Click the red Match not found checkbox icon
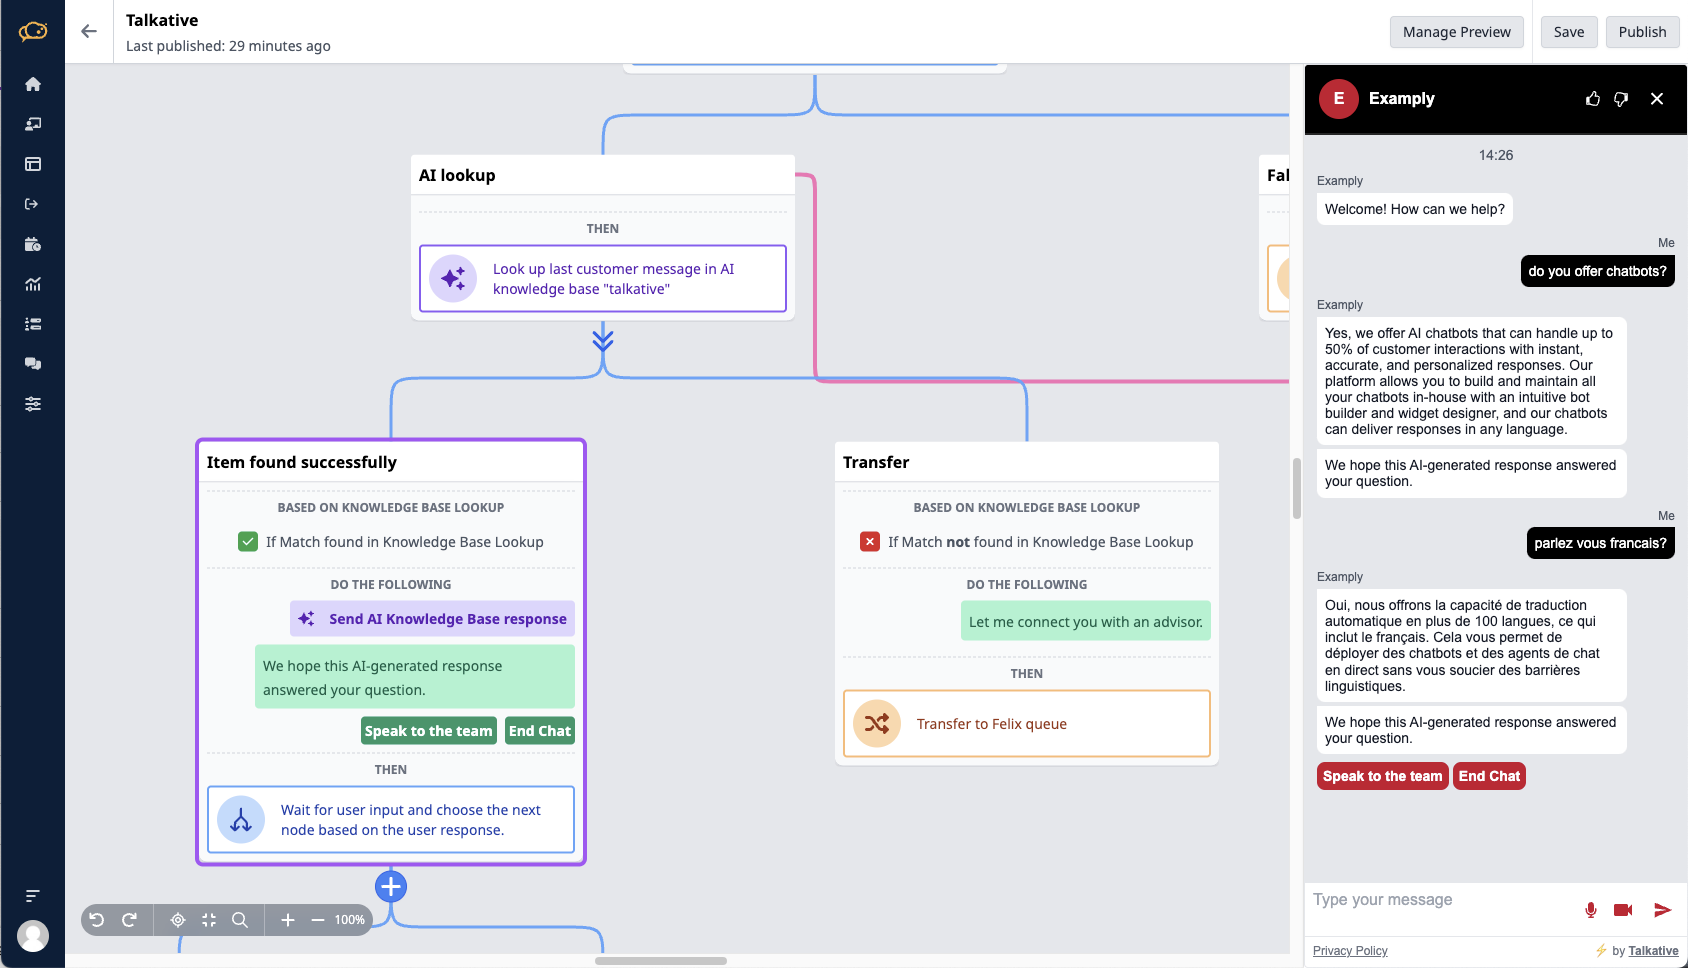 (x=870, y=542)
